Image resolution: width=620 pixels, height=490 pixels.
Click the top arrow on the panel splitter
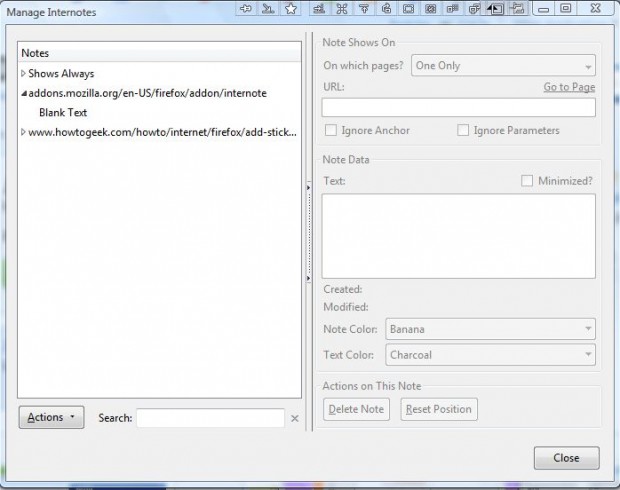pos(308,188)
